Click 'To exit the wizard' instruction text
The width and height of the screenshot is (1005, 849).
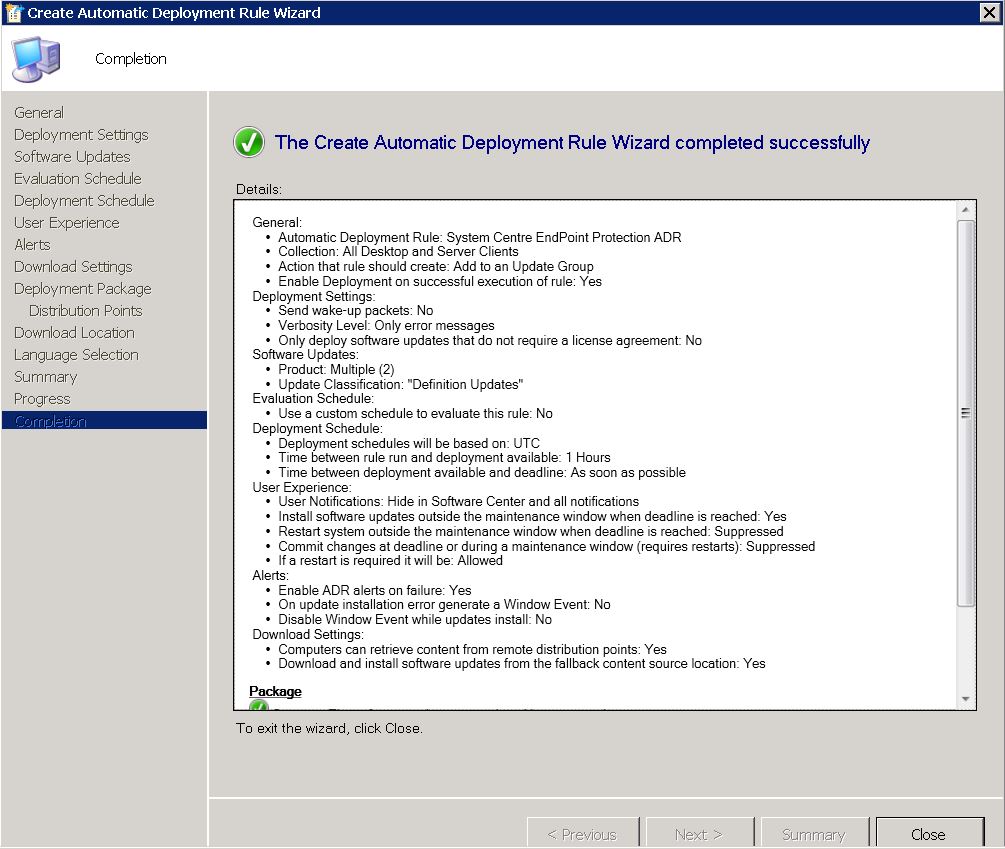click(x=329, y=729)
